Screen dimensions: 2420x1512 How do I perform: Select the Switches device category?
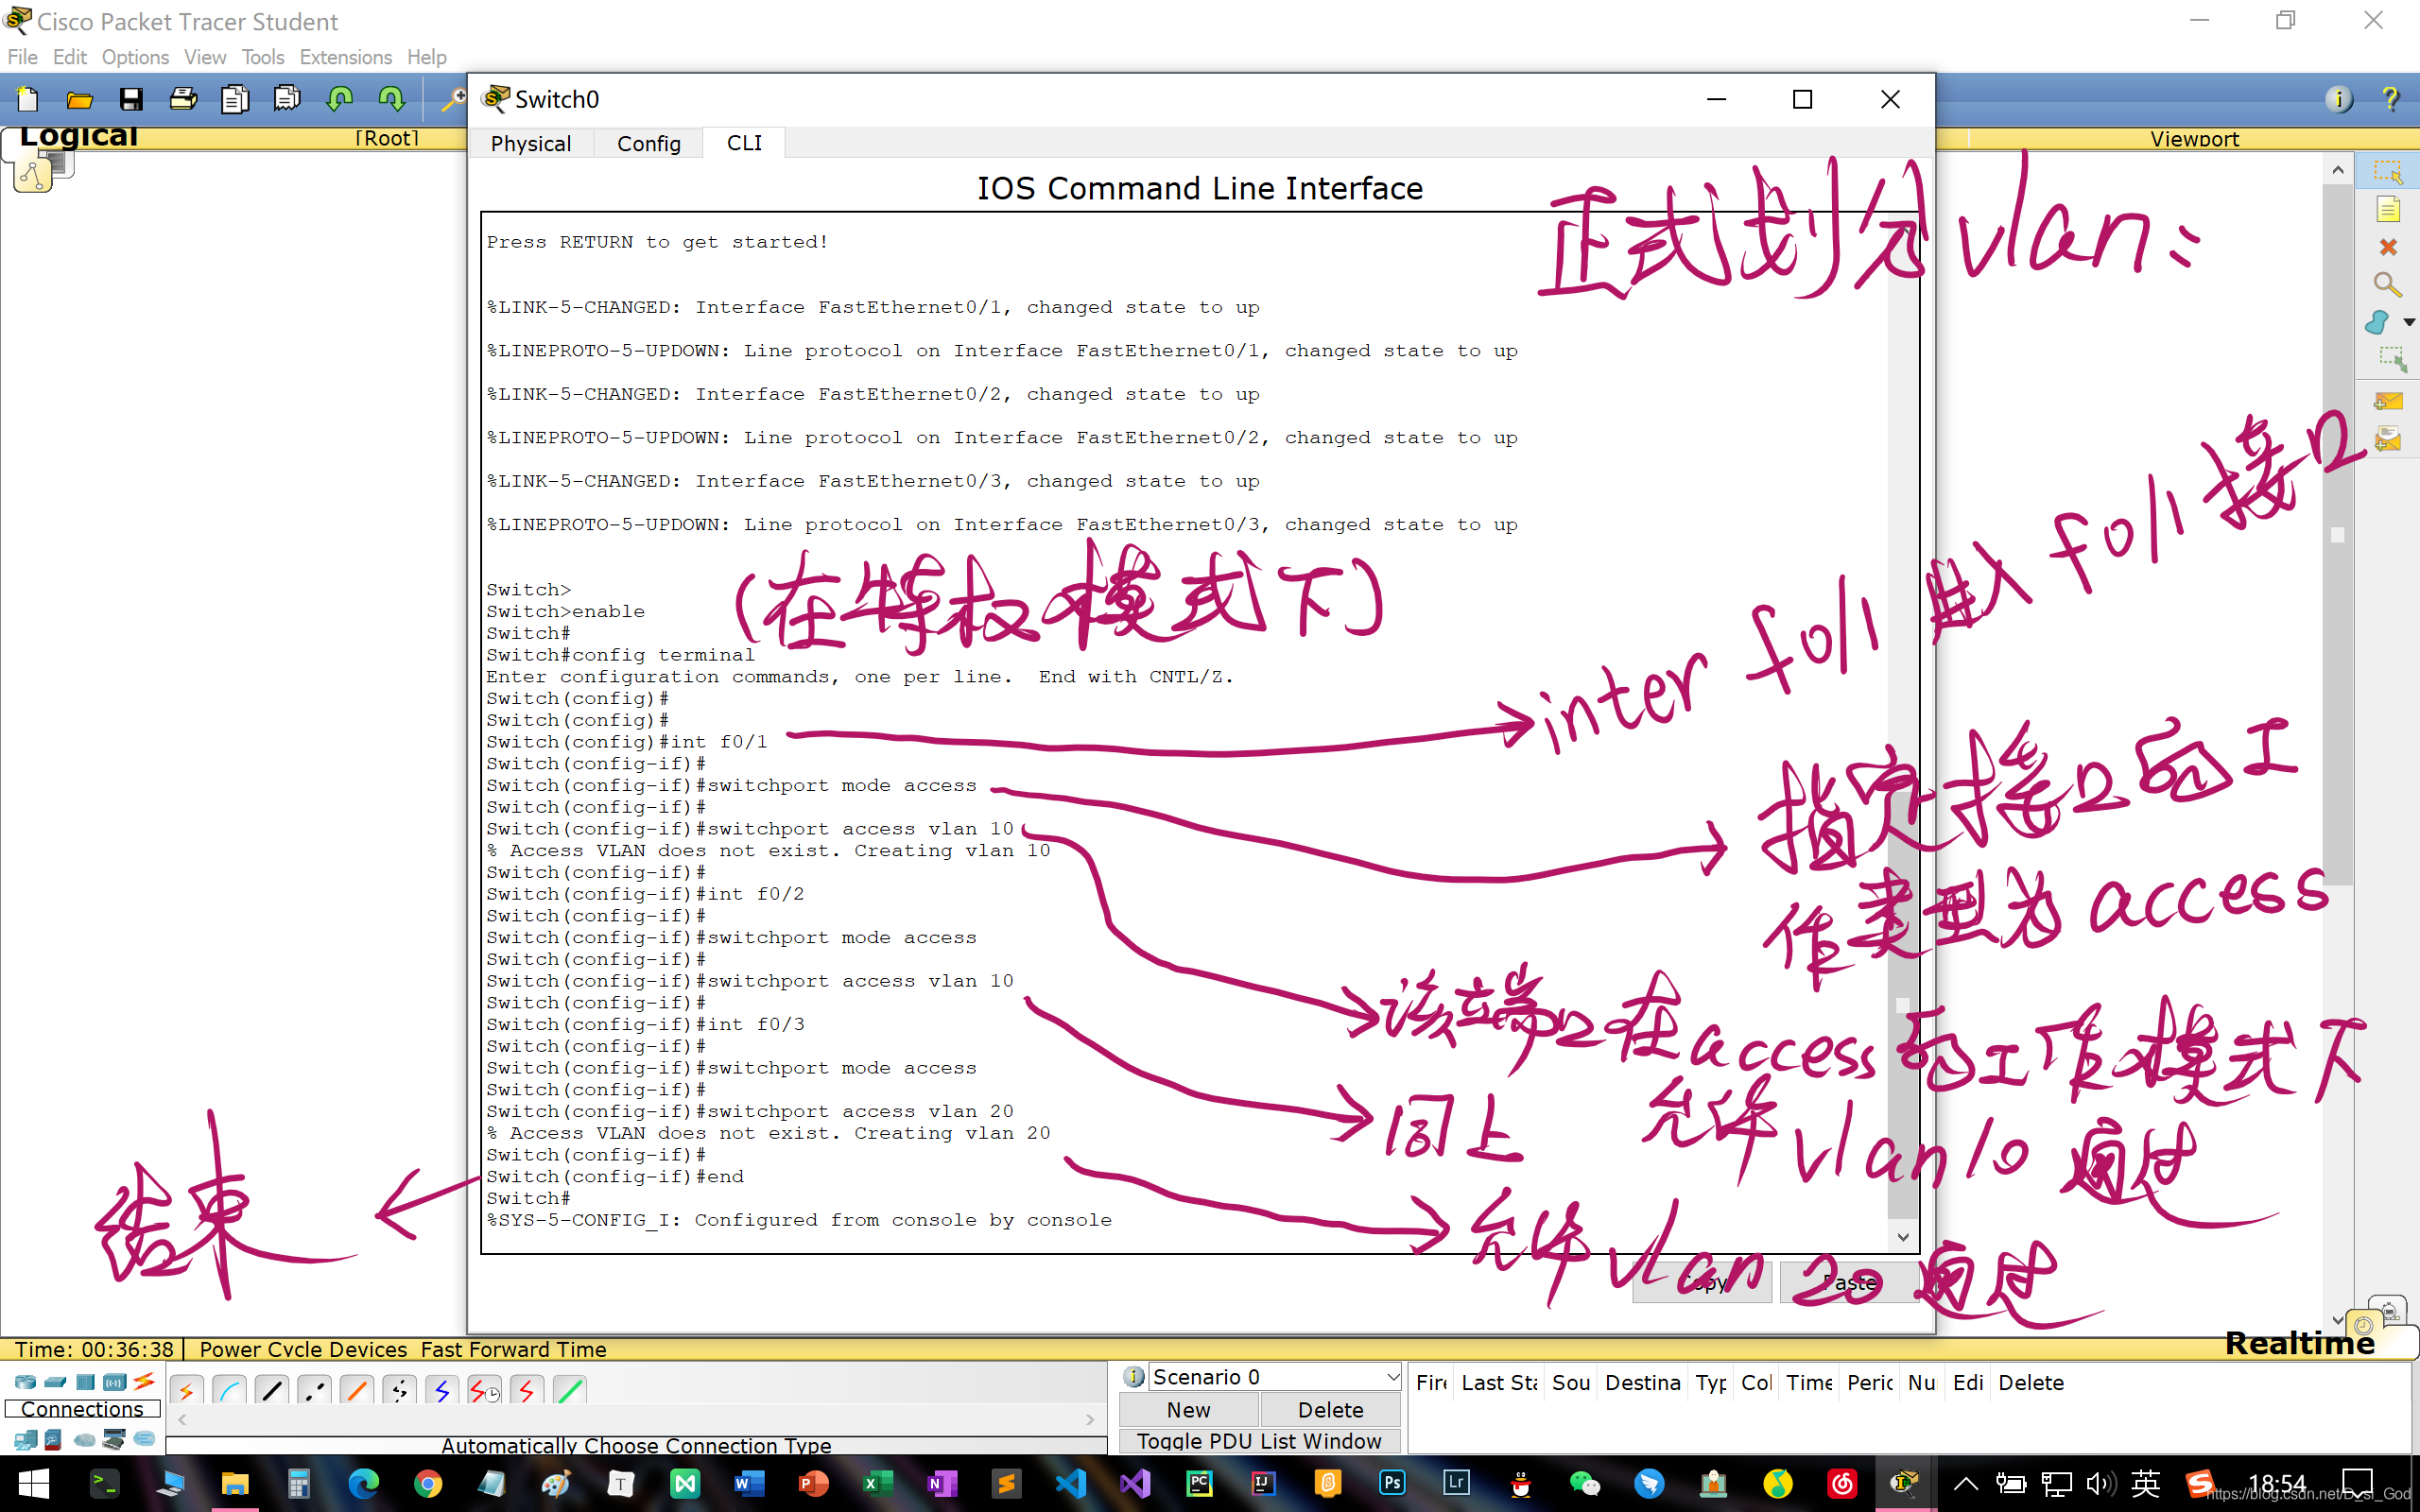click(x=55, y=1382)
